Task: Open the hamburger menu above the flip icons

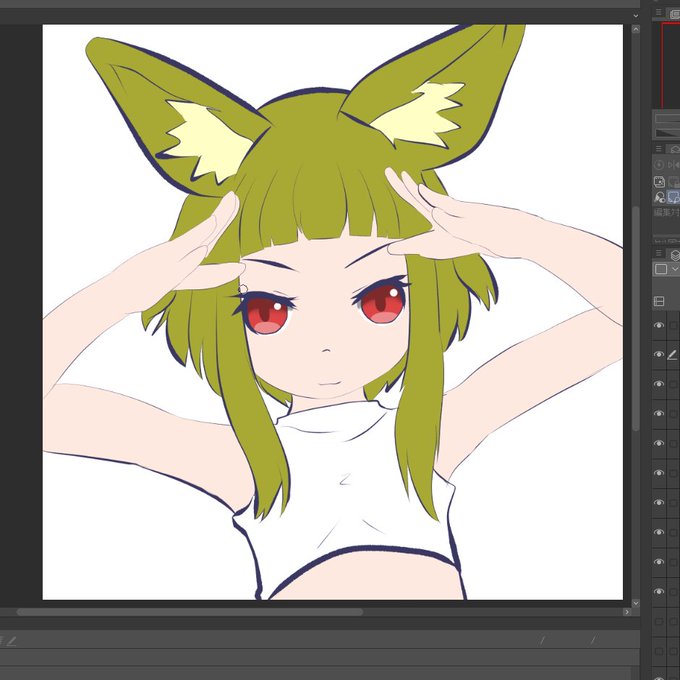Action: click(659, 149)
